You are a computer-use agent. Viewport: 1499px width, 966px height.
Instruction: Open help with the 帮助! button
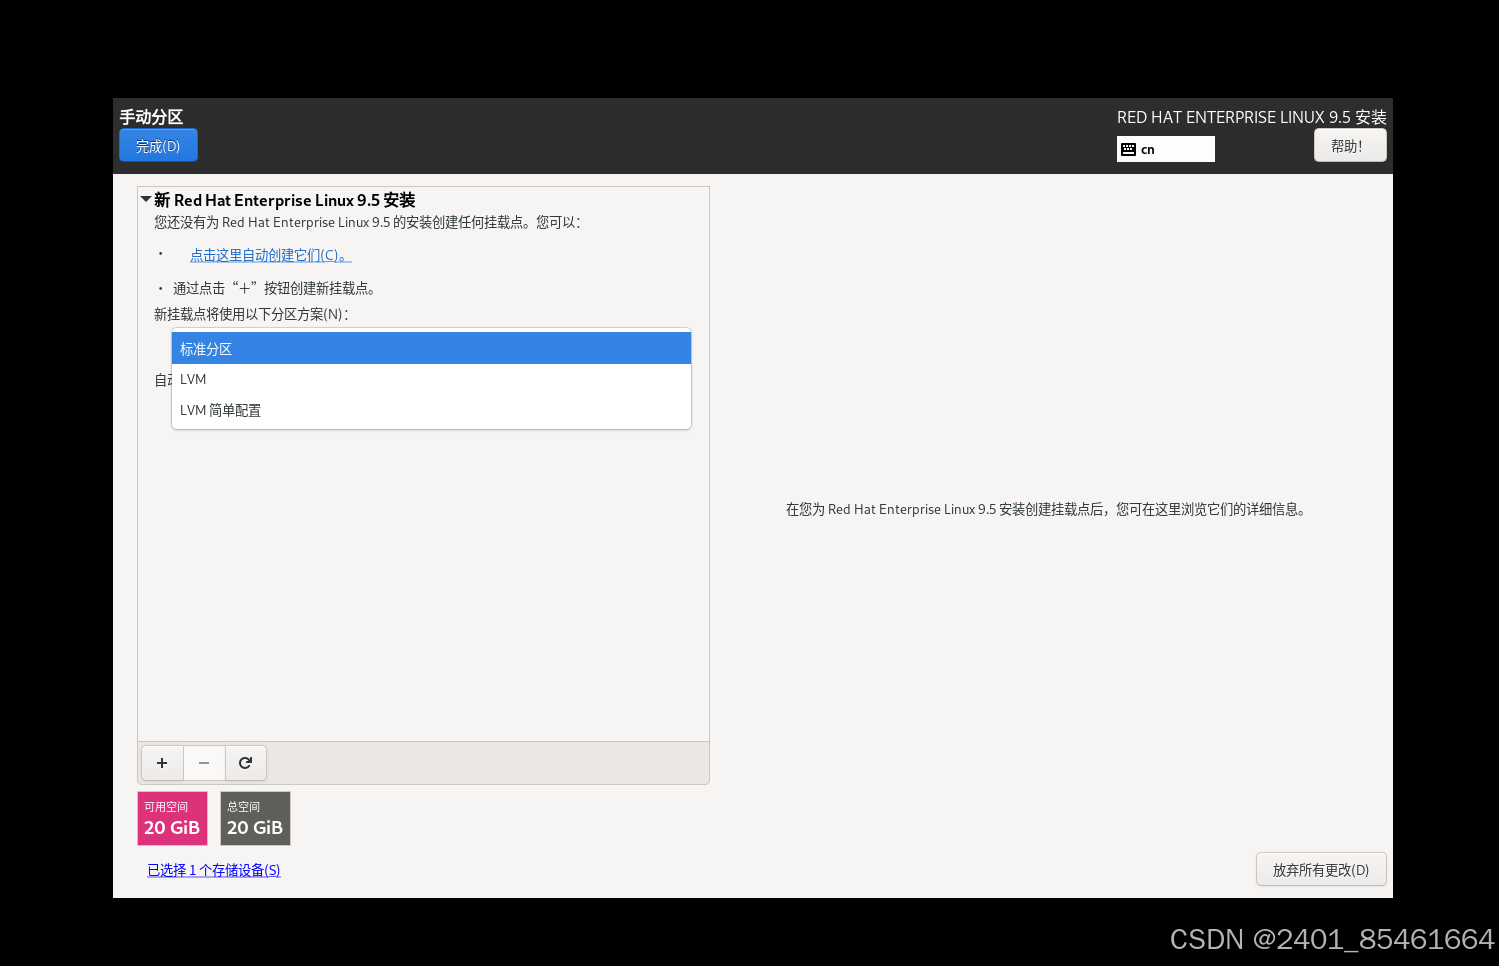[1350, 146]
